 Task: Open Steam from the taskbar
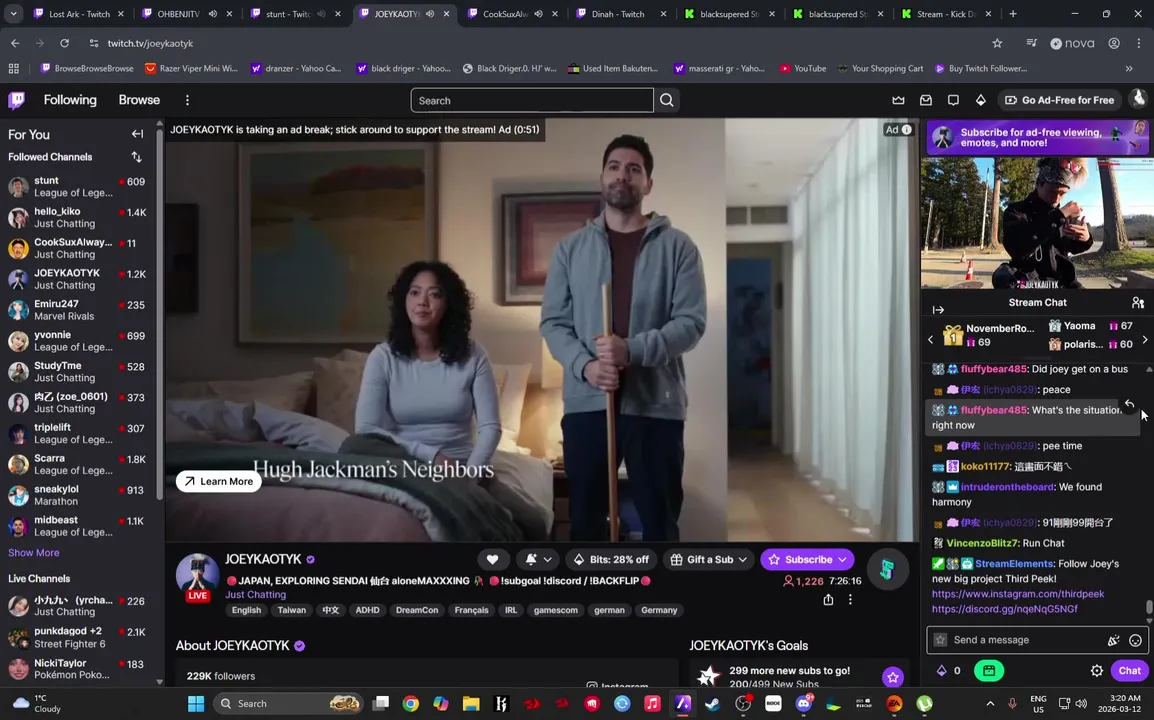click(712, 704)
